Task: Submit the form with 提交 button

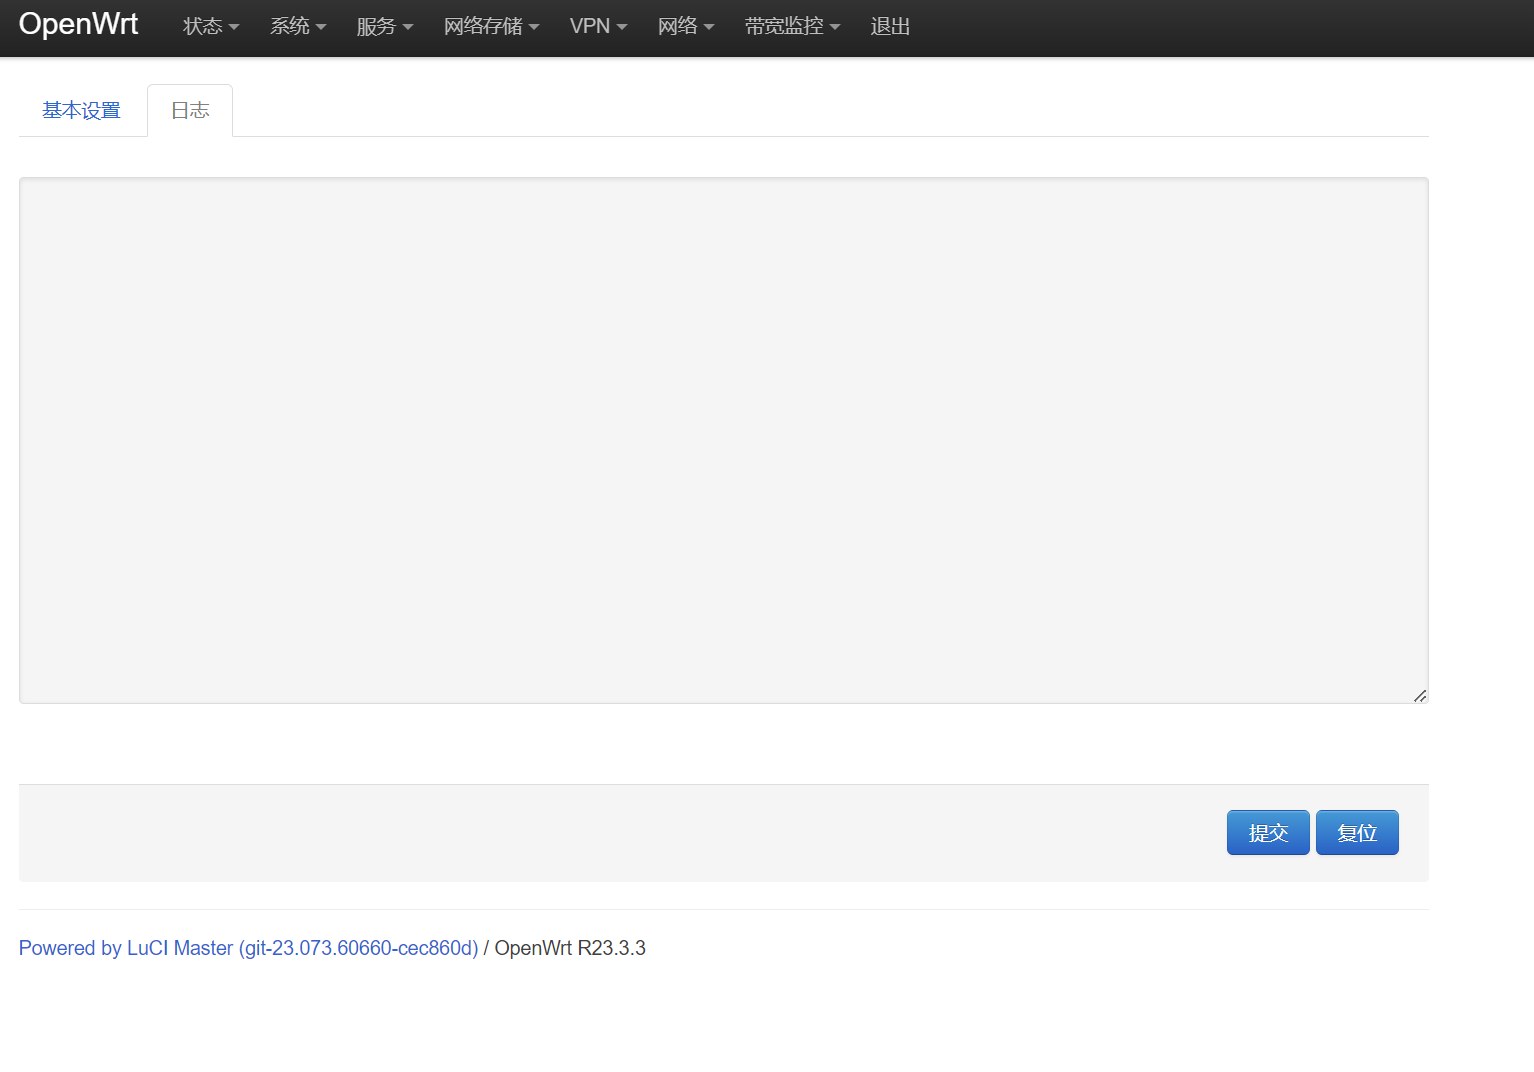Action: point(1268,832)
